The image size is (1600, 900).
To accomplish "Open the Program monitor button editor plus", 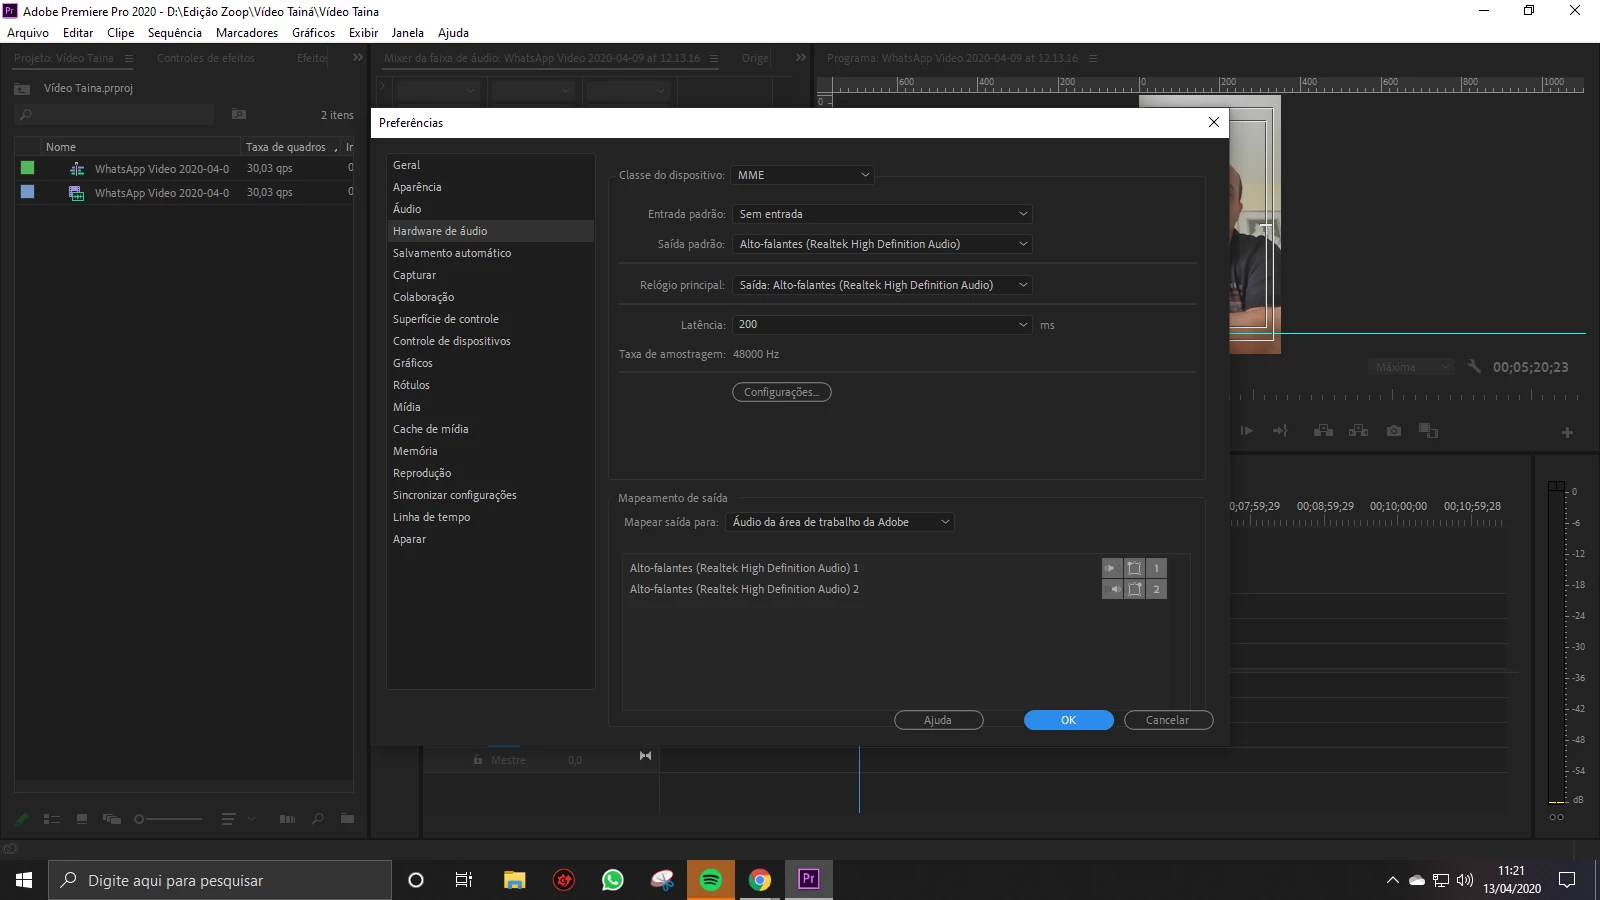I will 1567,433.
